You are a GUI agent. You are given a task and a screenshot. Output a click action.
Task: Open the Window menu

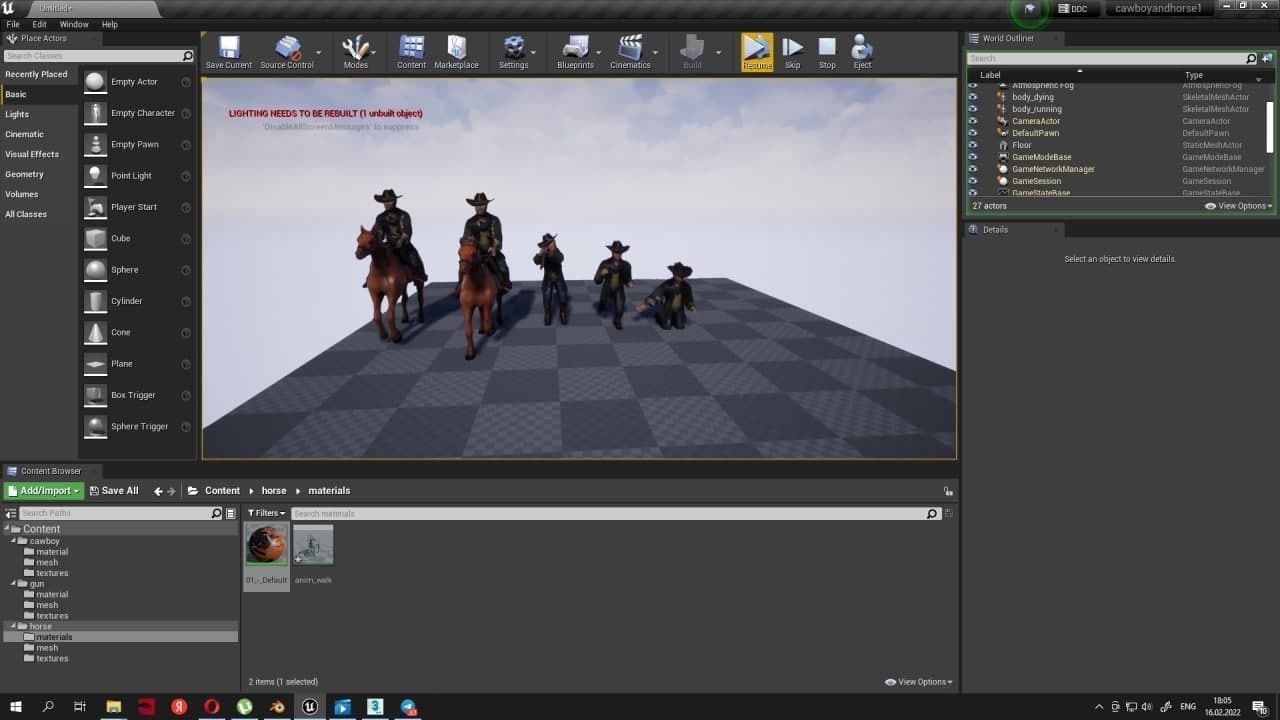tap(74, 24)
